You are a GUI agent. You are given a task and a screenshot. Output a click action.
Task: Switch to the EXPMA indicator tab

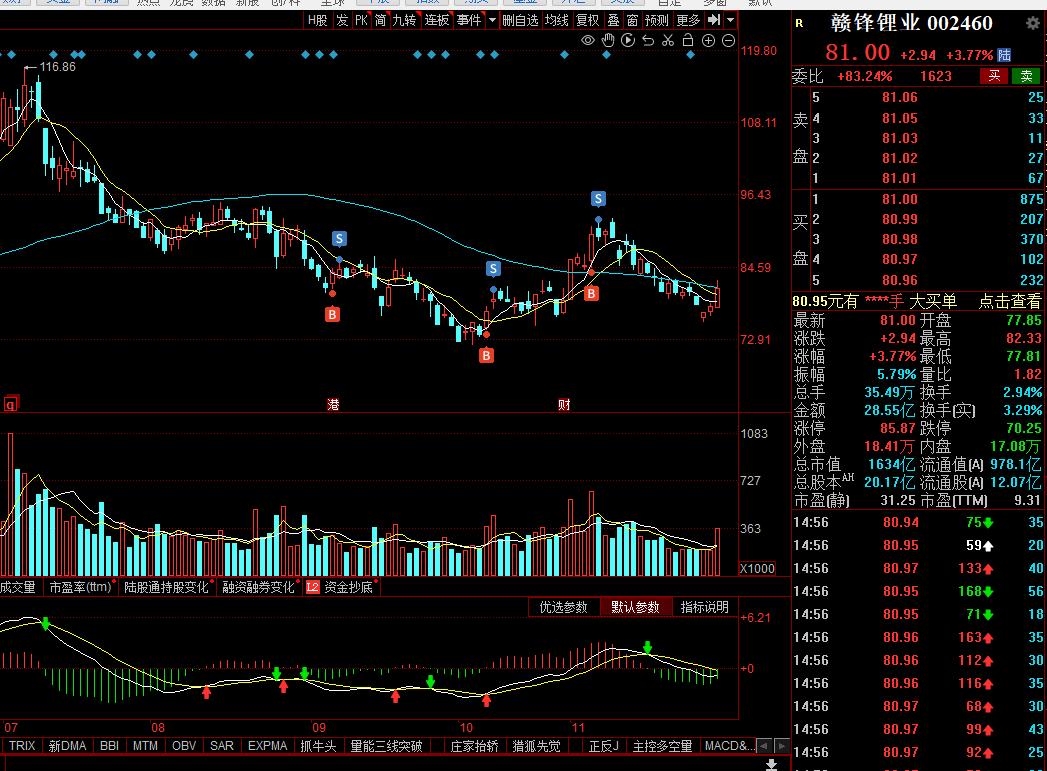[267, 746]
